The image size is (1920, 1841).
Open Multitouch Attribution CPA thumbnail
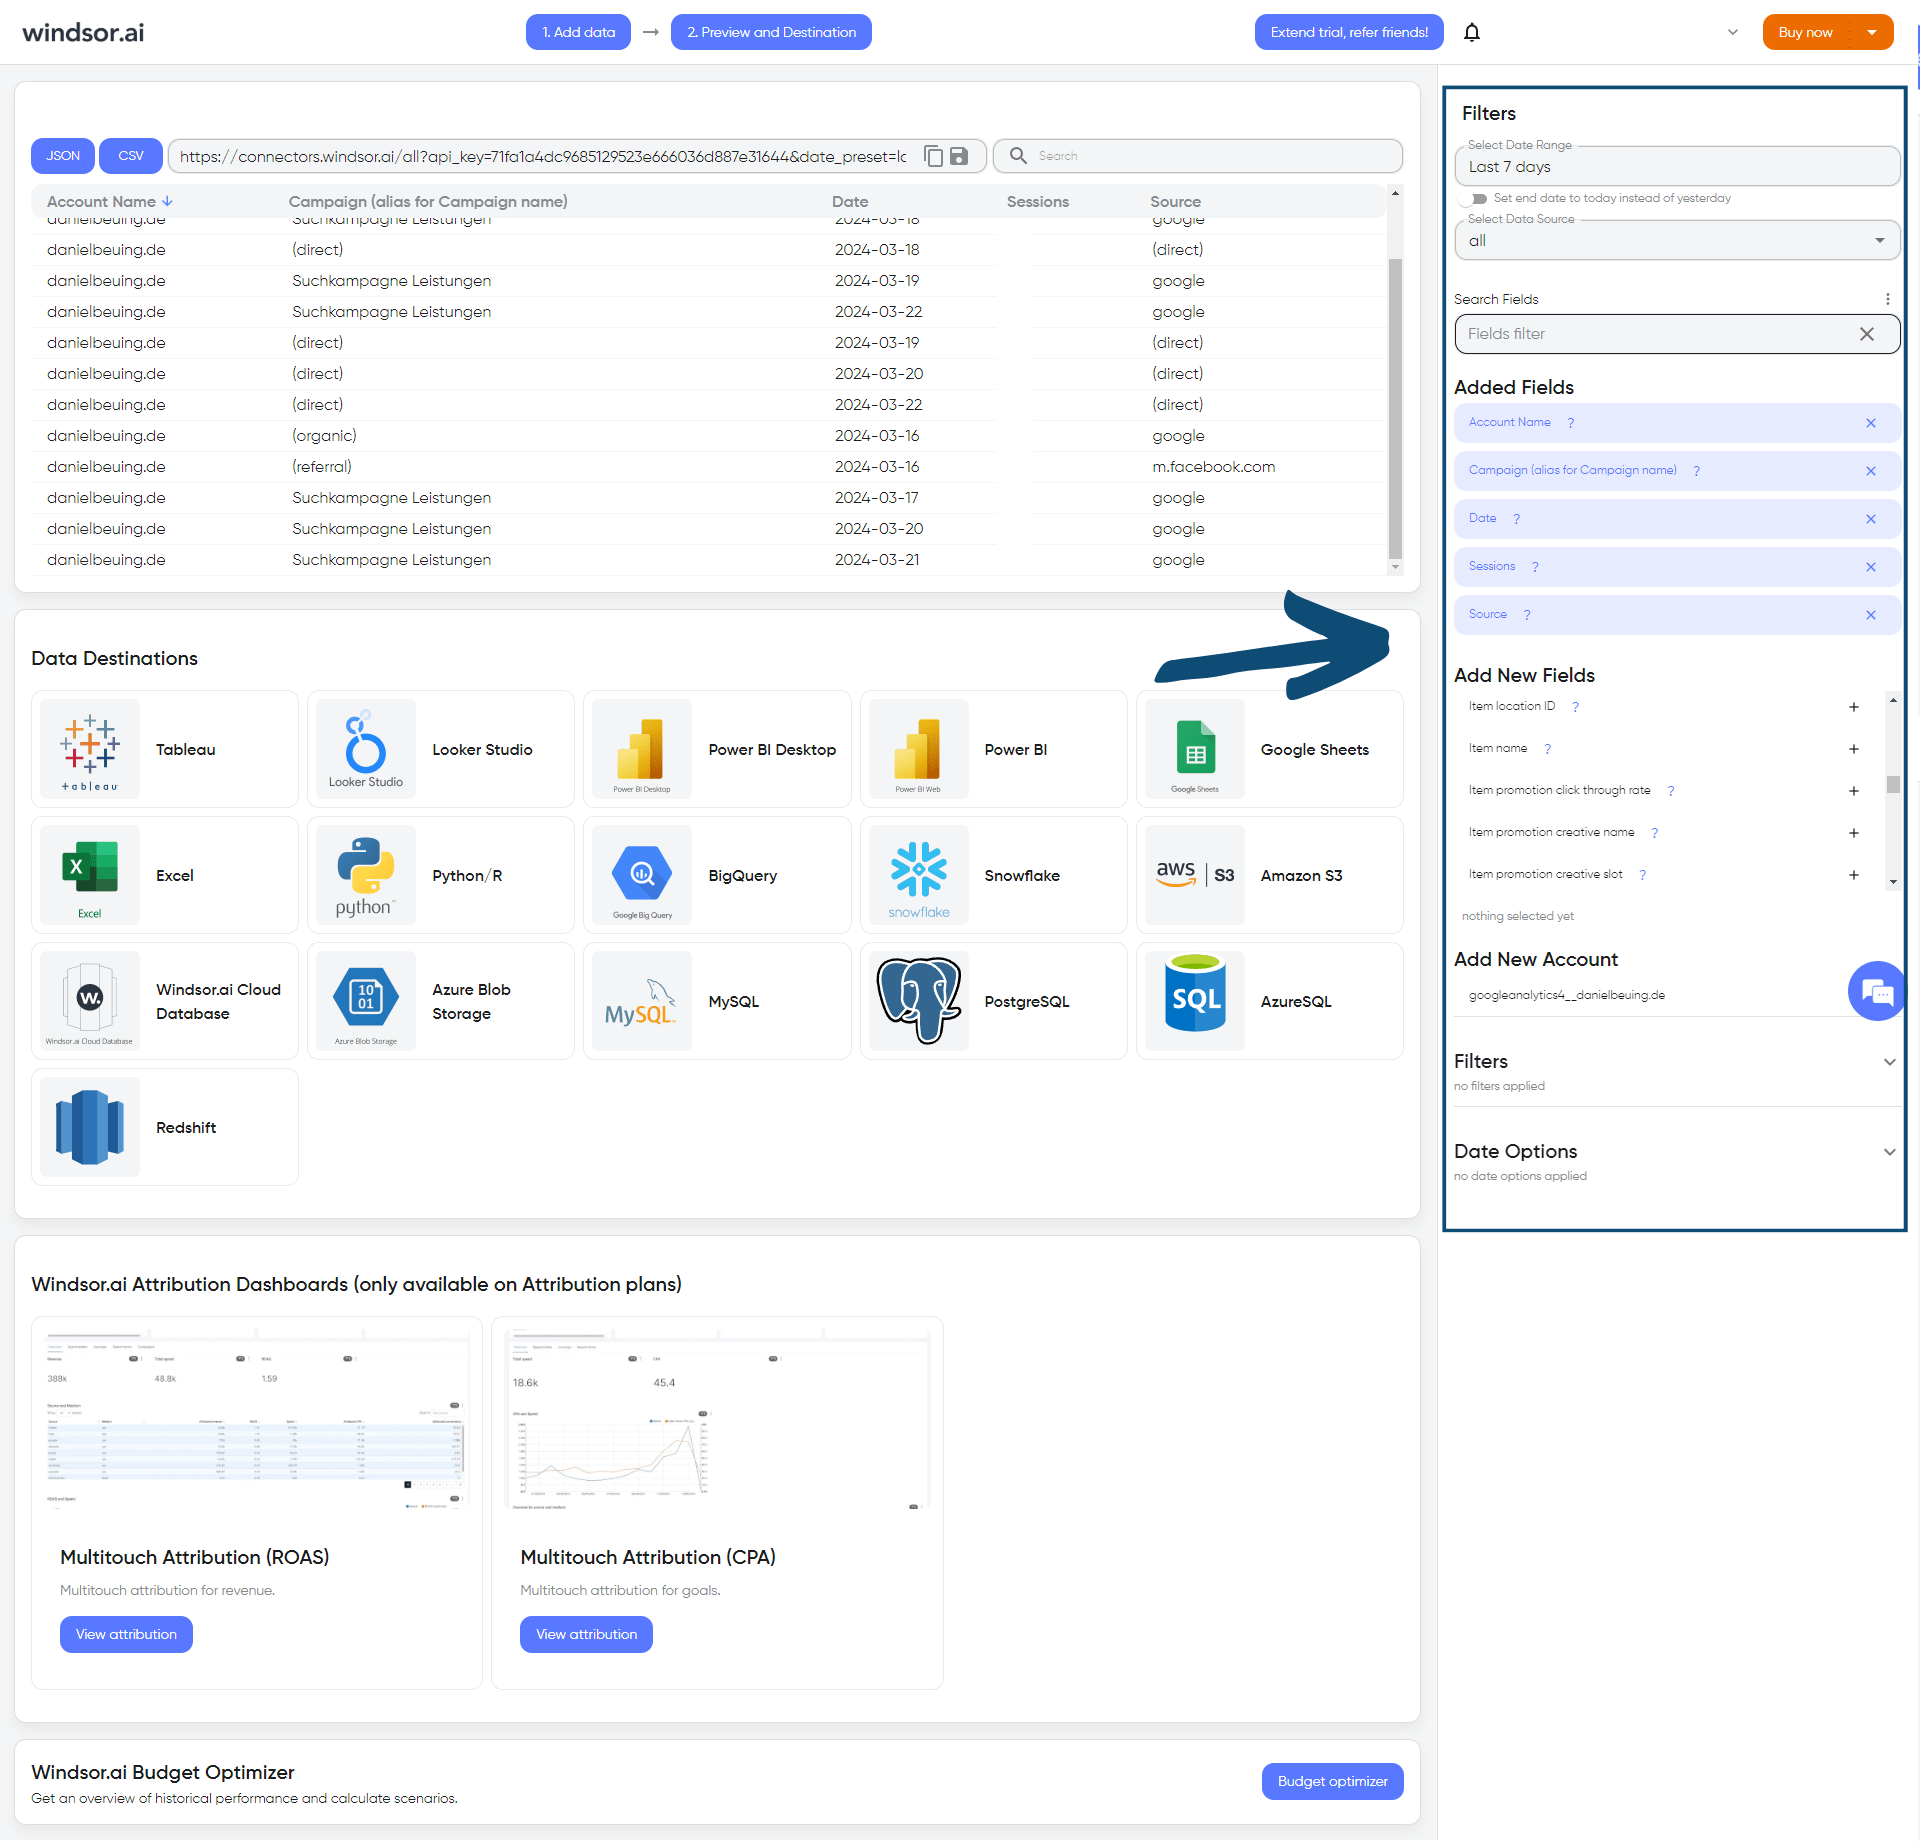717,1420
